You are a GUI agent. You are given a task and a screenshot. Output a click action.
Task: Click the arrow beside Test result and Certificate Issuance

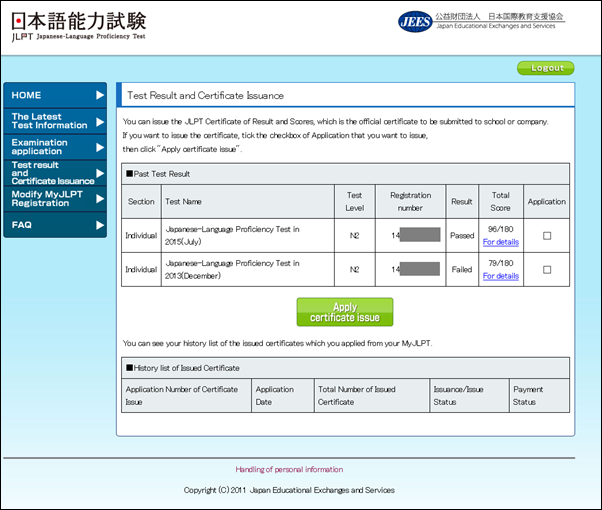coord(100,173)
